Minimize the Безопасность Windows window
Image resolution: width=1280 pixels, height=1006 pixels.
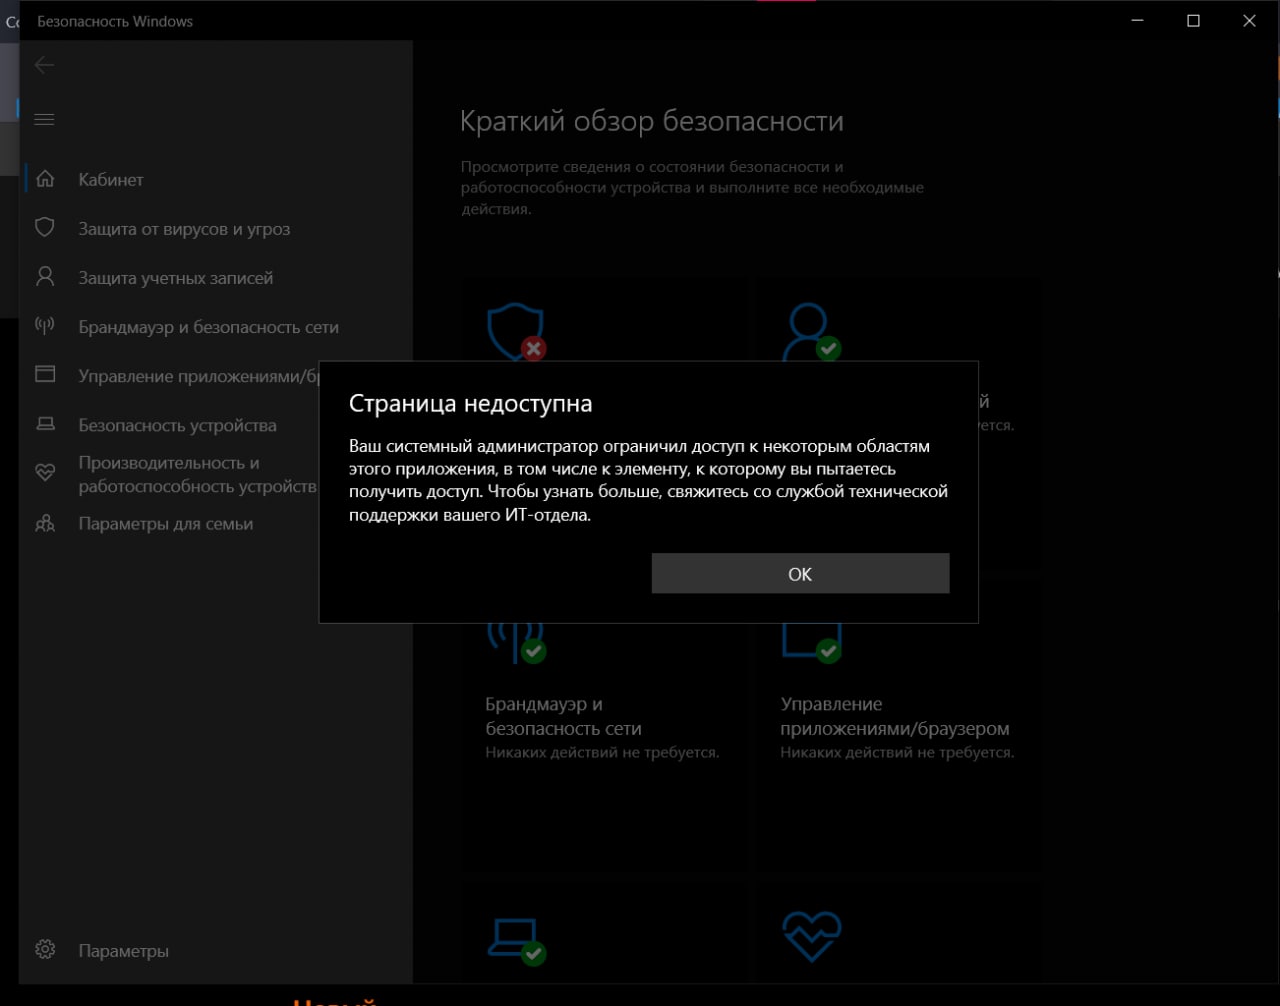1137,21
